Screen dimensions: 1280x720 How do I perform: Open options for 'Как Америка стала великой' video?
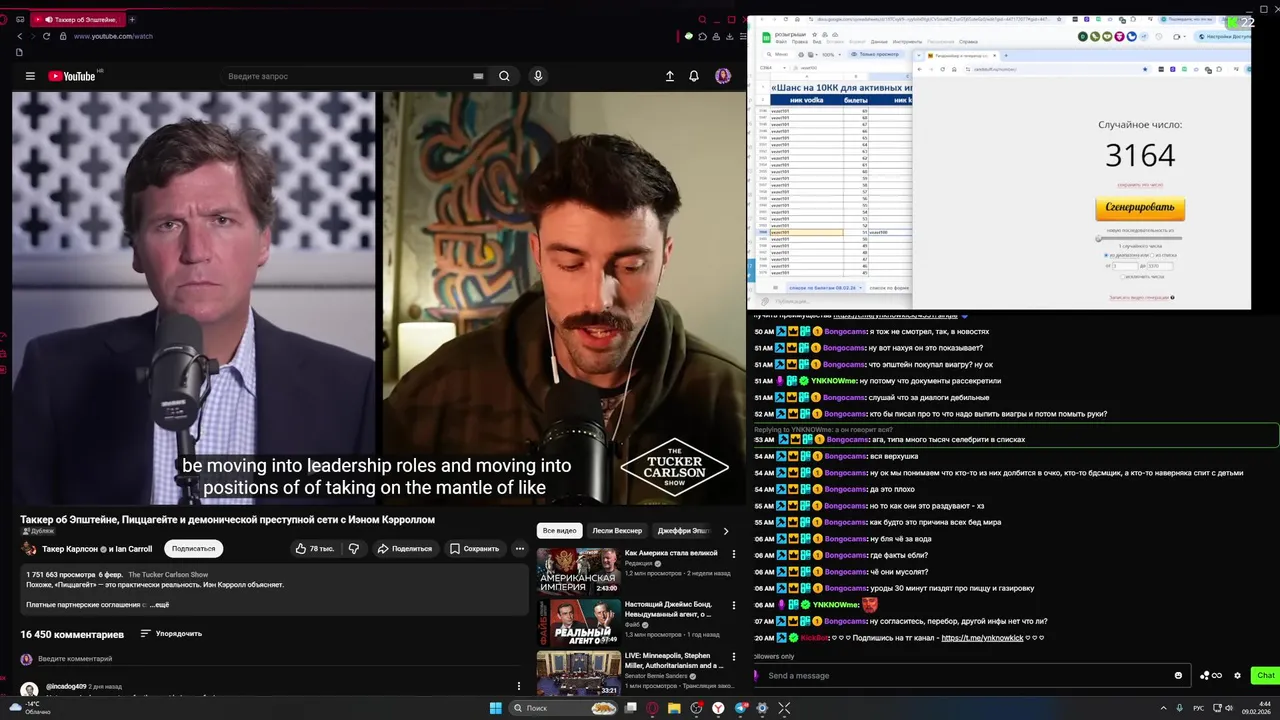[734, 553]
